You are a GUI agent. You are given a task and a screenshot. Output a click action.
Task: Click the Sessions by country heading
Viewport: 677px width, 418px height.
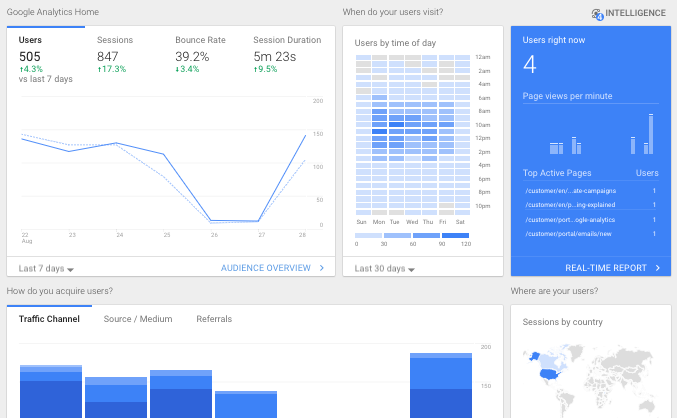563,322
